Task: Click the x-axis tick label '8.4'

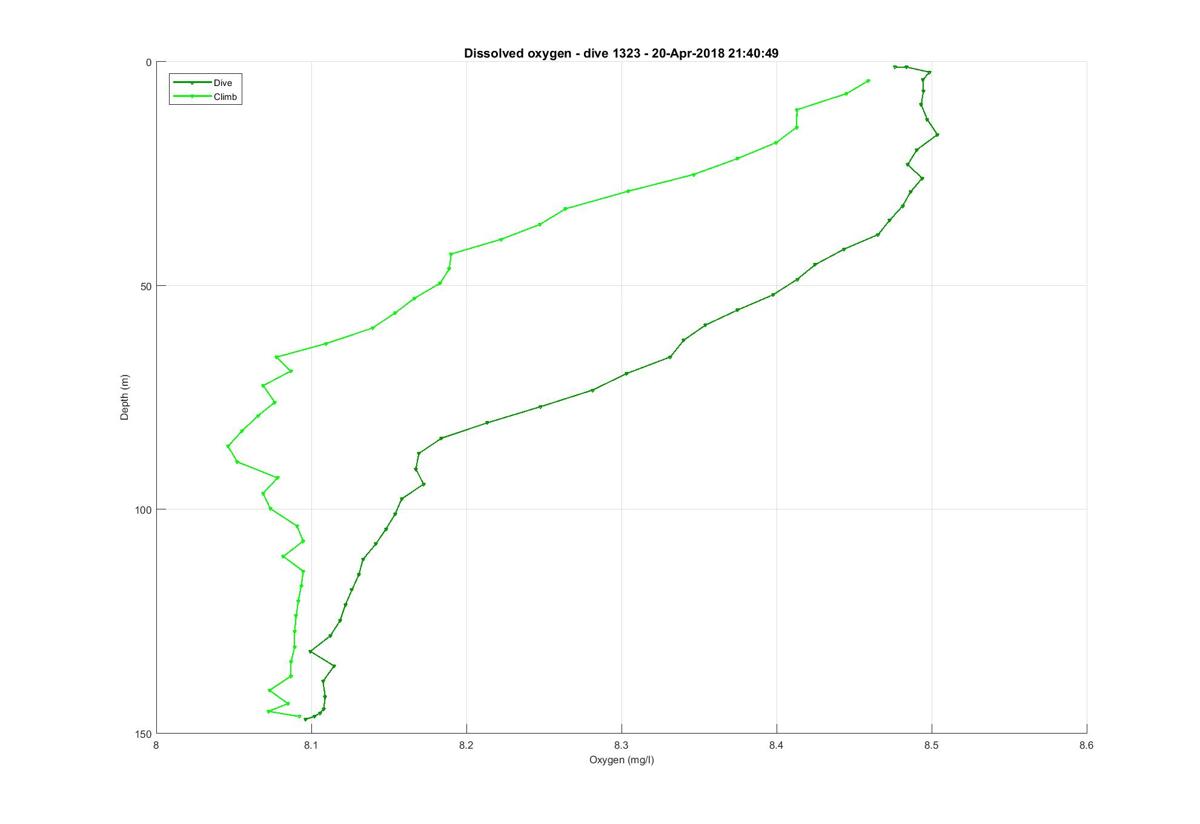Action: [777, 745]
